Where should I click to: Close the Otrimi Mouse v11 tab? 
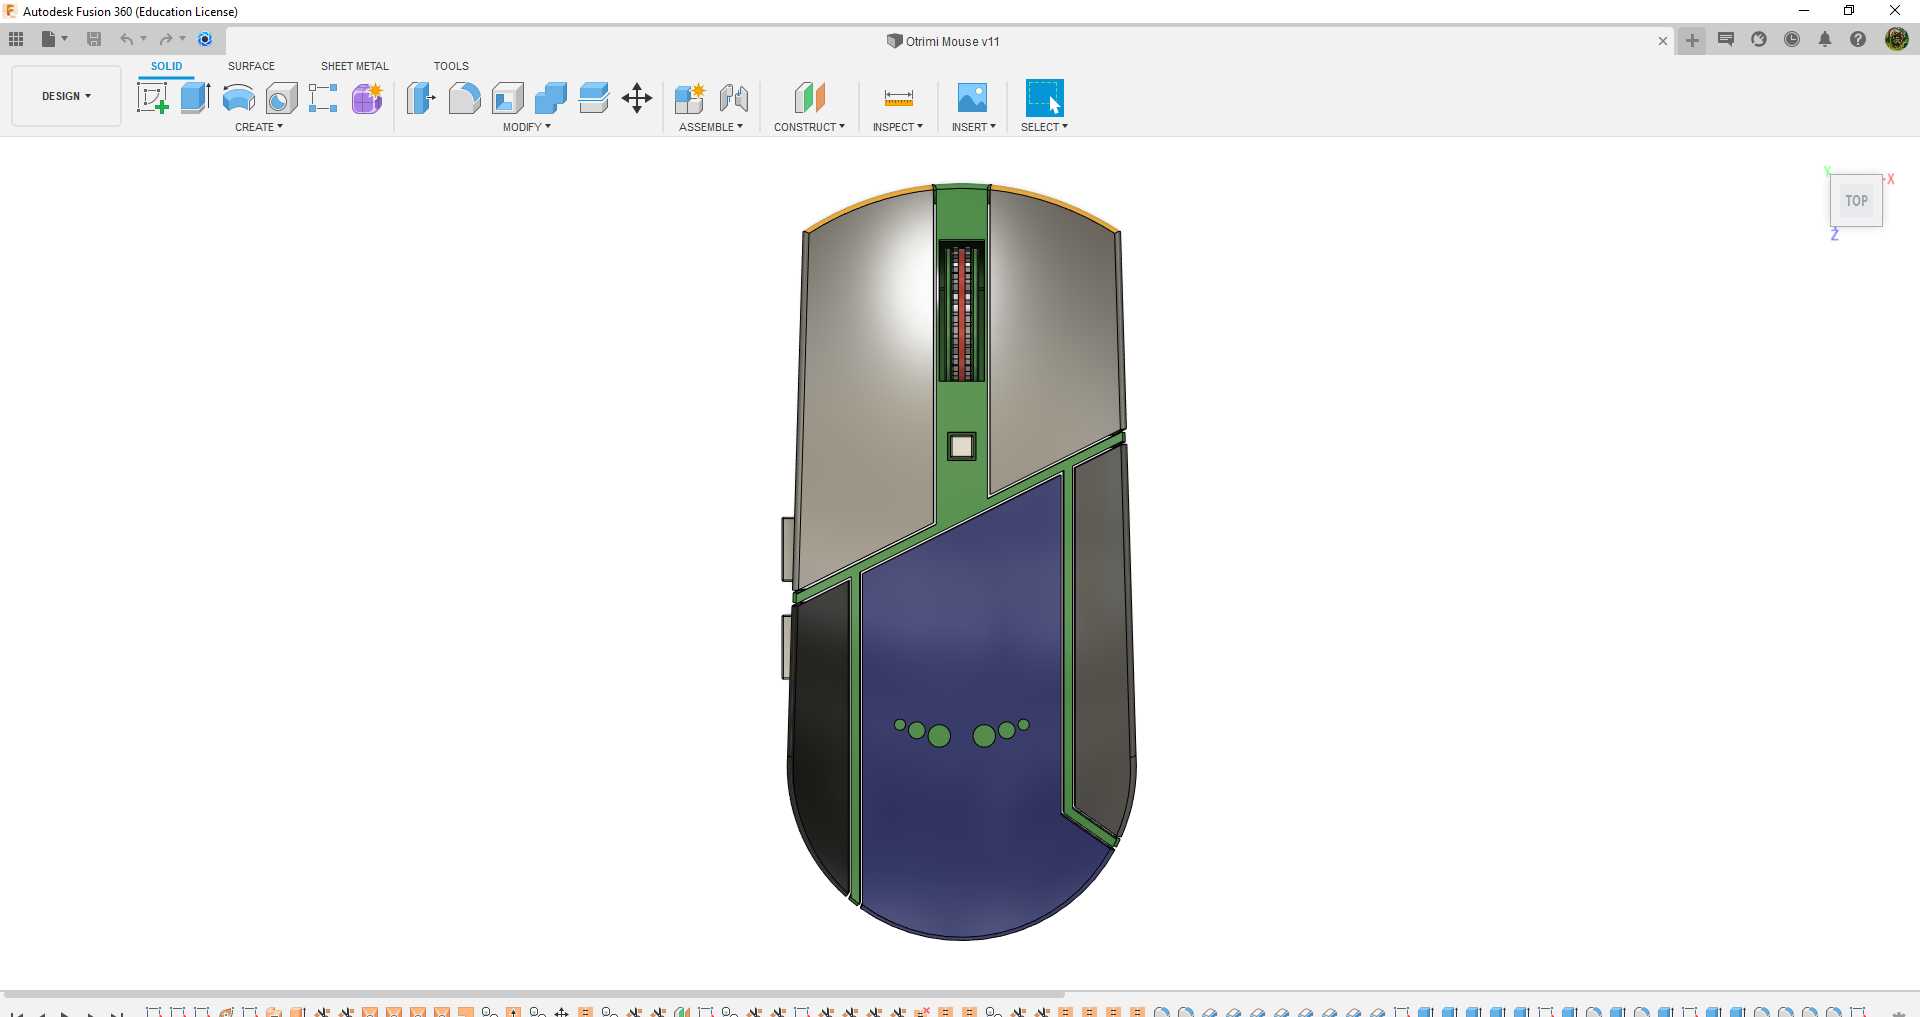pyautogui.click(x=1663, y=41)
